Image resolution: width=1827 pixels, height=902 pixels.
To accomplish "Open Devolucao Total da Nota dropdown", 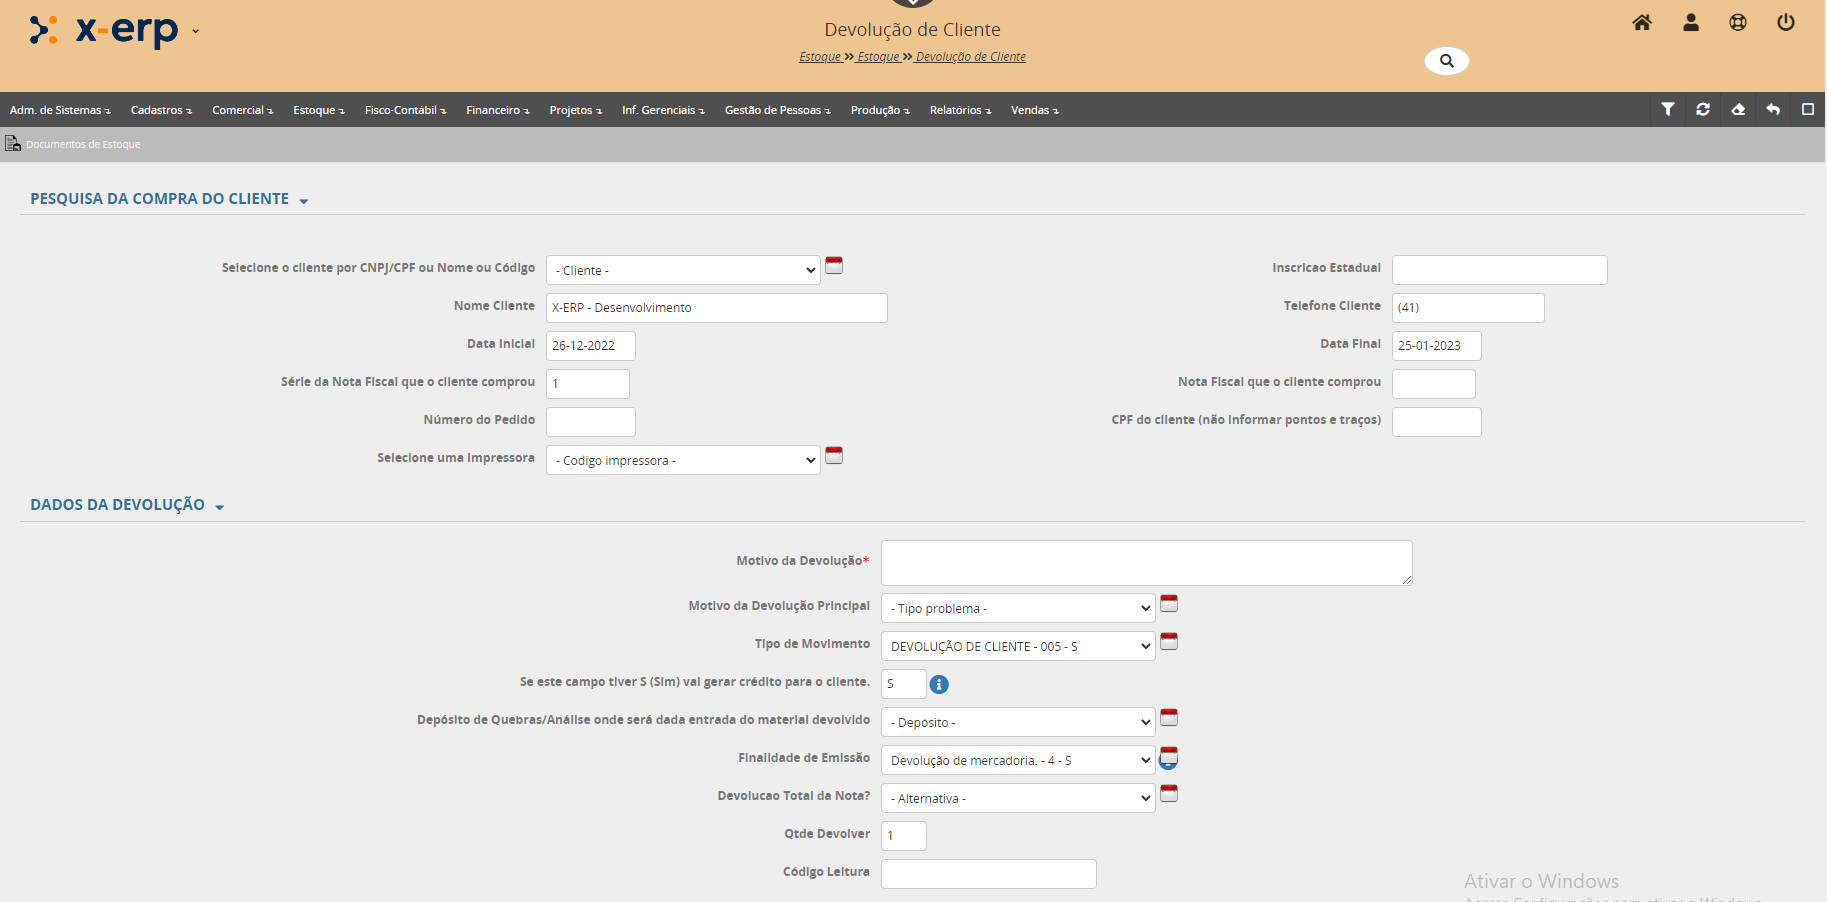I will [1017, 799].
